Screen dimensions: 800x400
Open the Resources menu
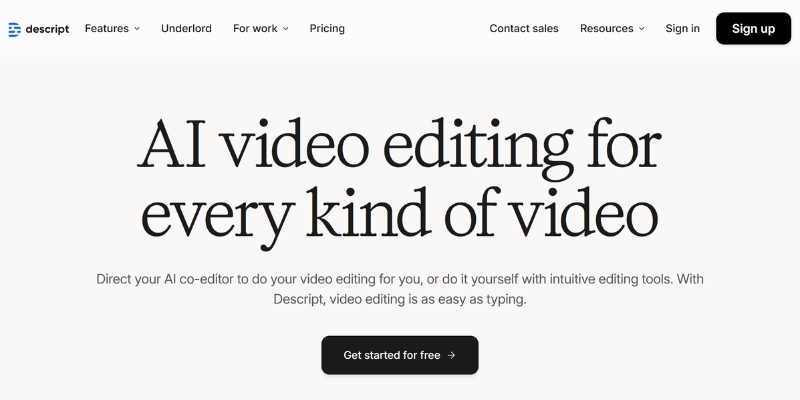click(x=606, y=29)
